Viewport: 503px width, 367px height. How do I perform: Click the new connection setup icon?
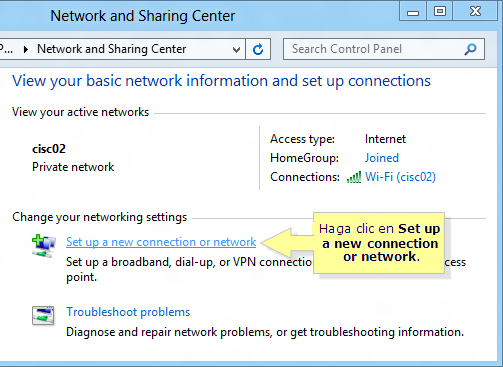(44, 246)
